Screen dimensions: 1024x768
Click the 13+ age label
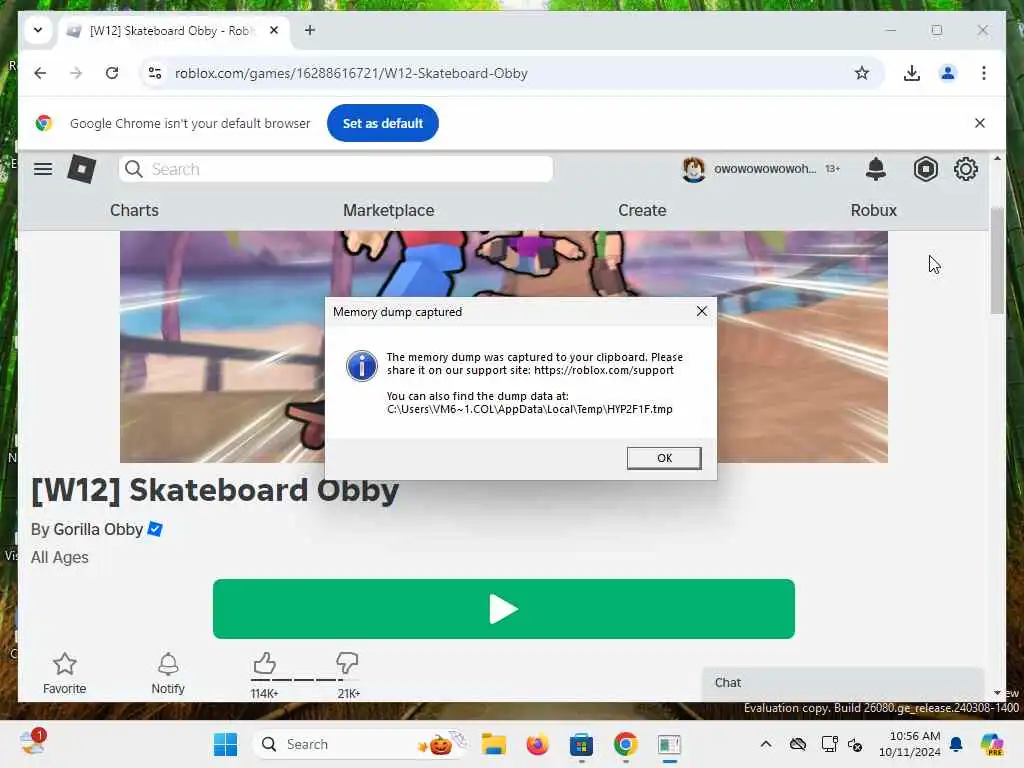pyautogui.click(x=832, y=168)
